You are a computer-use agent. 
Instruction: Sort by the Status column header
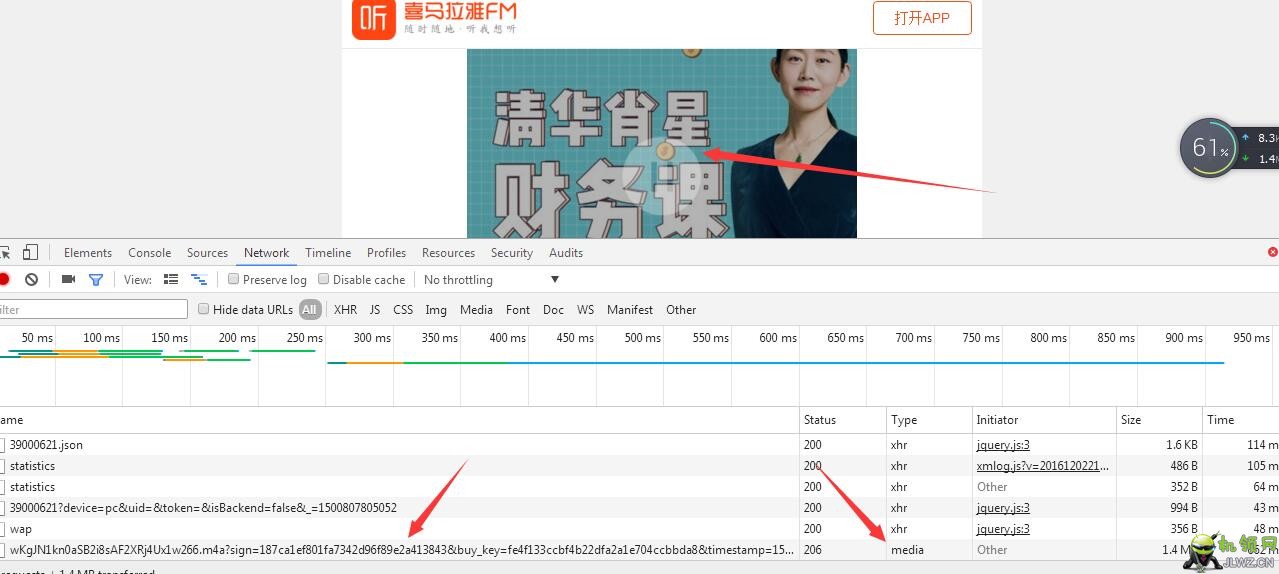(843, 420)
